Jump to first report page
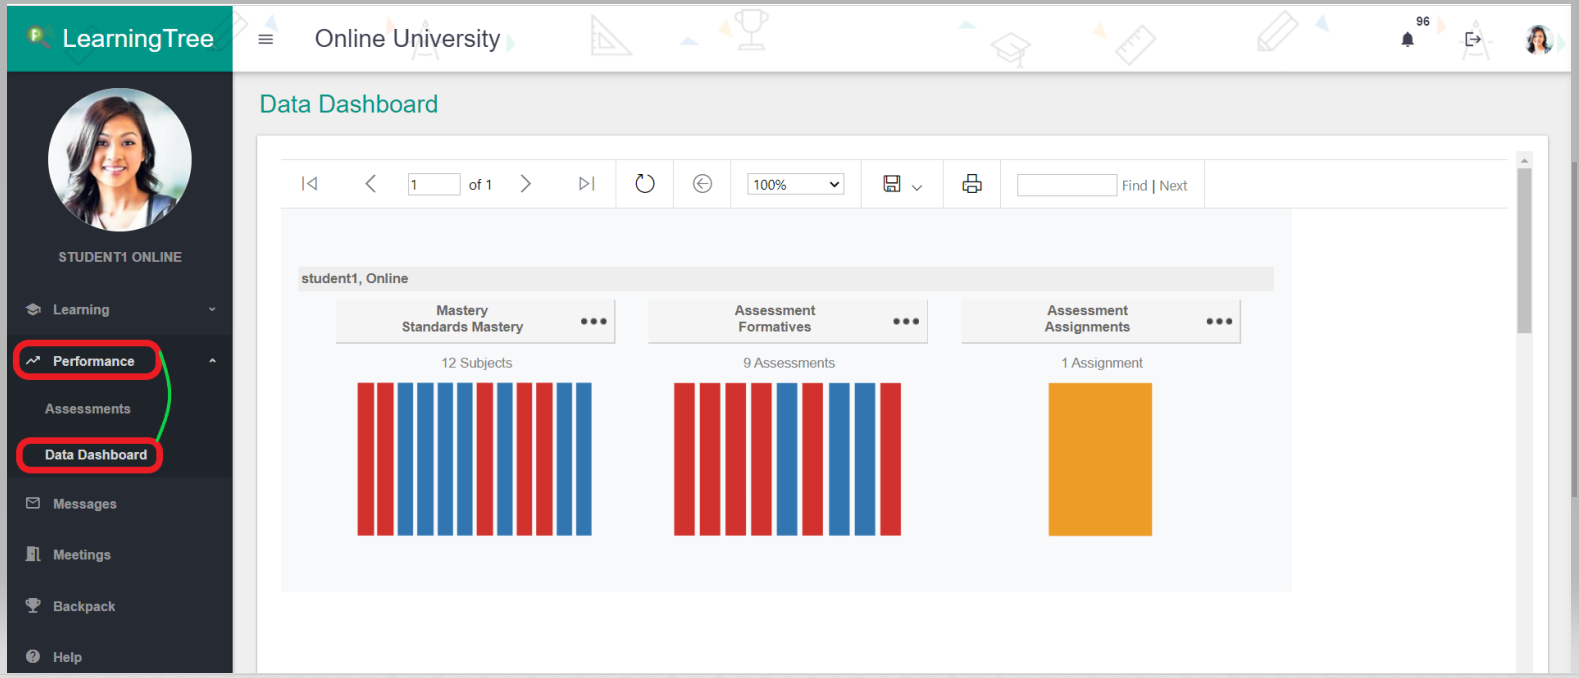 click(x=310, y=184)
